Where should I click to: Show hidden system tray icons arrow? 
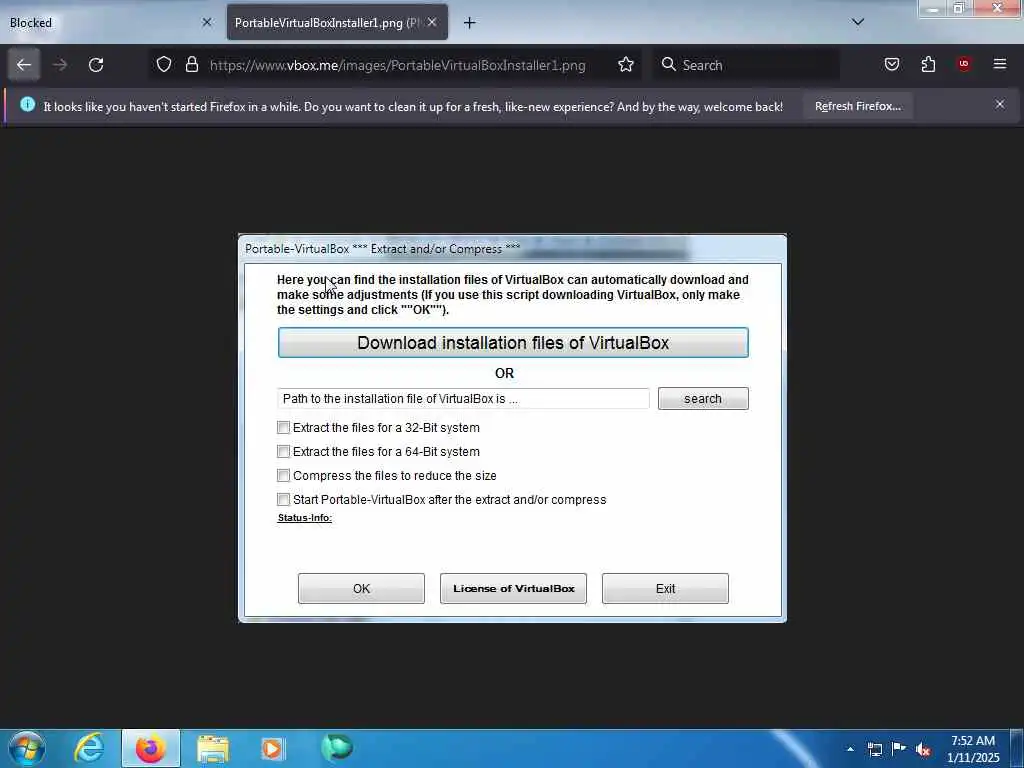tap(850, 750)
